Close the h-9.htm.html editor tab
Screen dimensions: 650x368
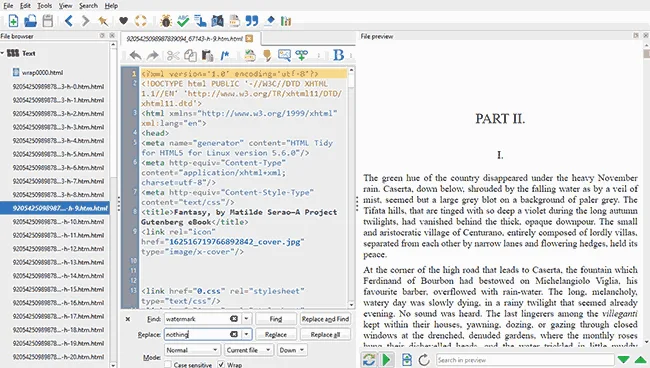(249, 39)
